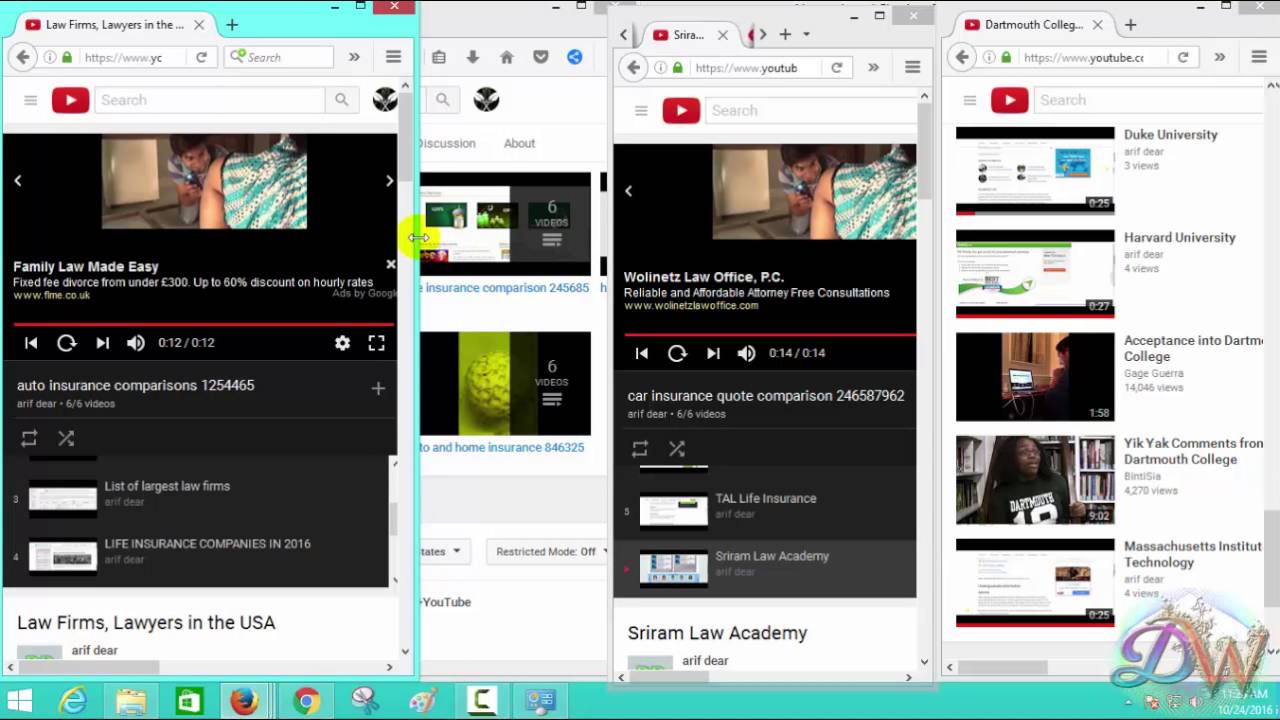The image size is (1280, 720).
Task: Open Wolinetz Law Office ad link
Action: tap(691, 306)
